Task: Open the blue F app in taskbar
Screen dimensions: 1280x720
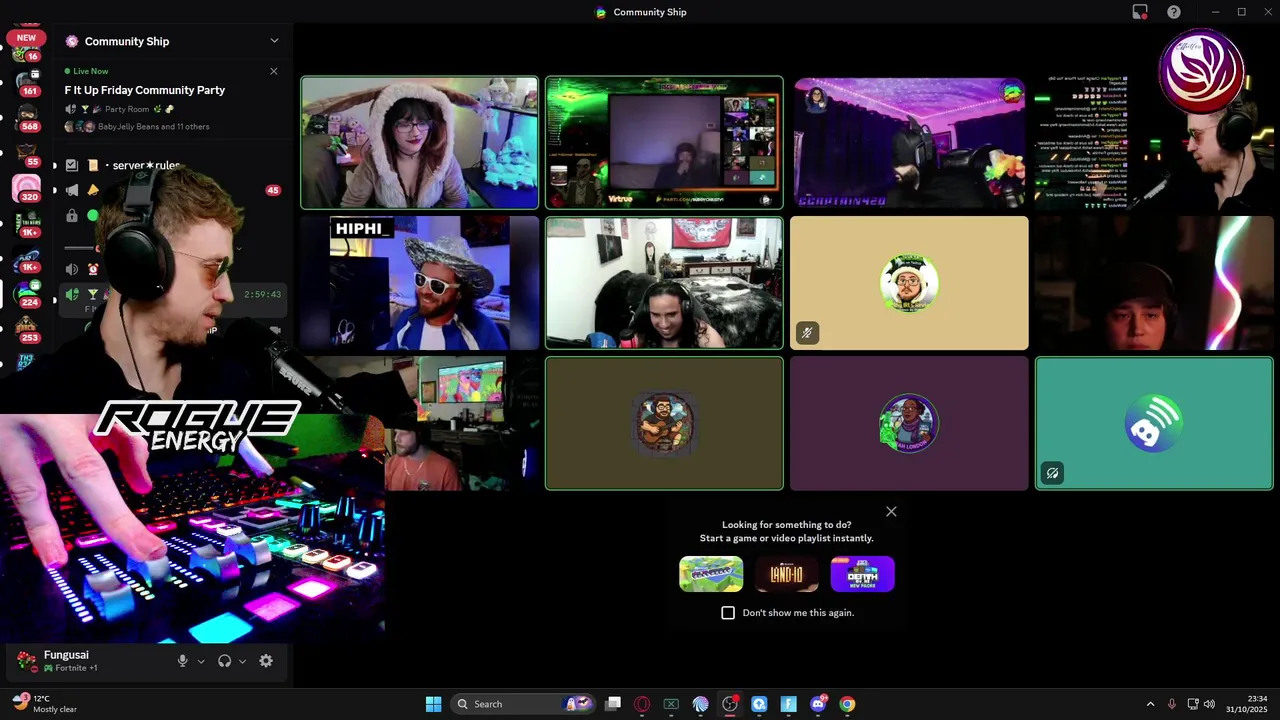Action: 788,704
